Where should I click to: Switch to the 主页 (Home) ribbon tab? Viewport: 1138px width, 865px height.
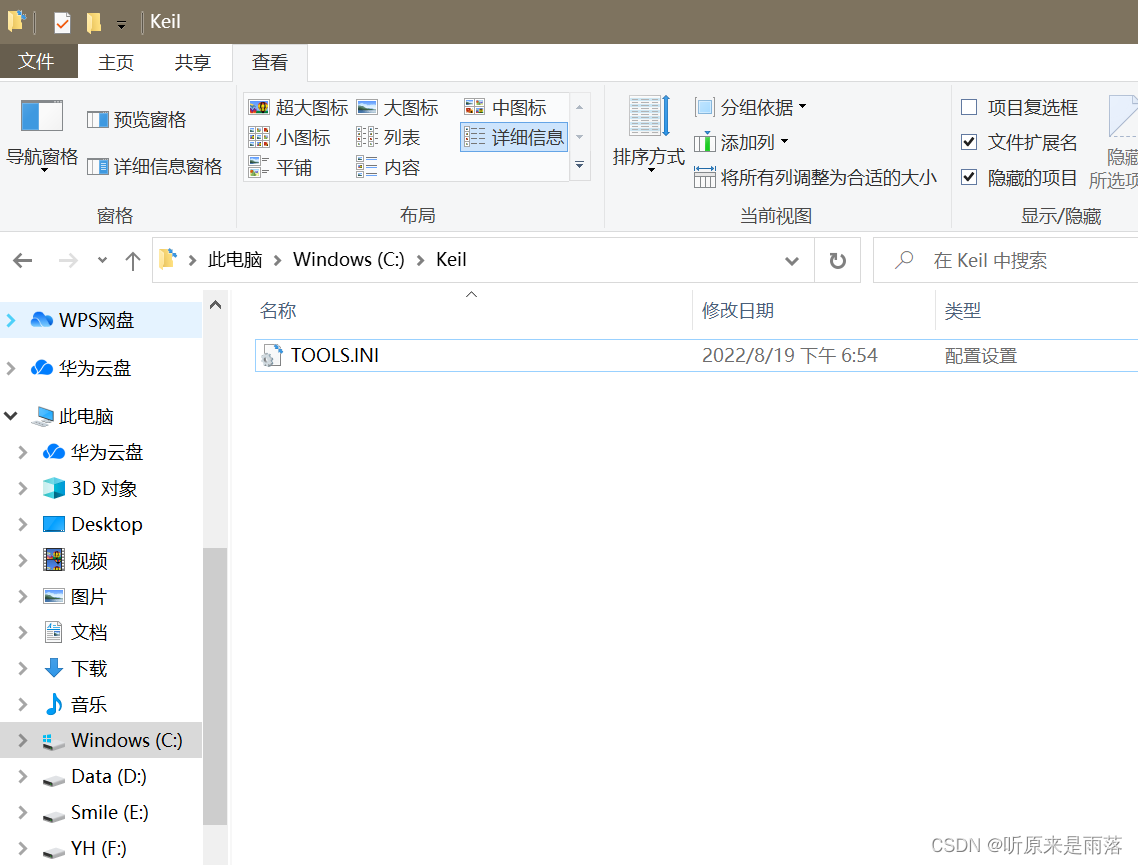coord(116,62)
